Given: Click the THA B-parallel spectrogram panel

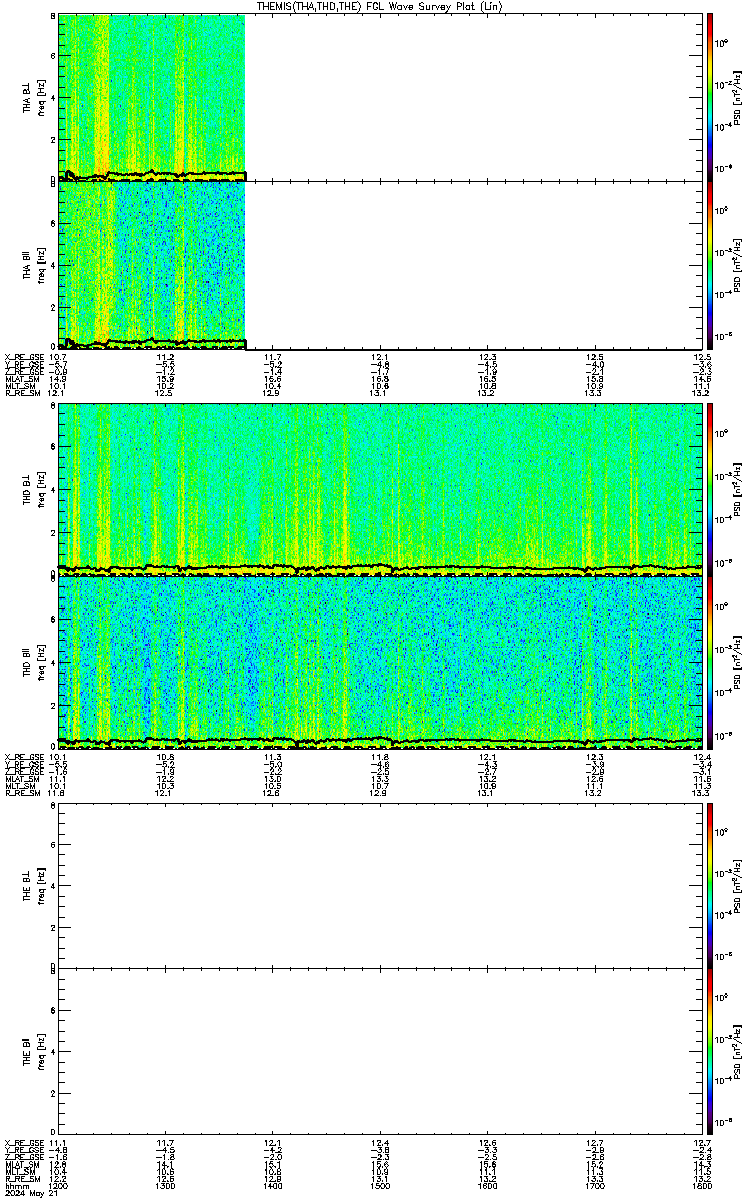Looking at the screenshot, I should 381,265.
